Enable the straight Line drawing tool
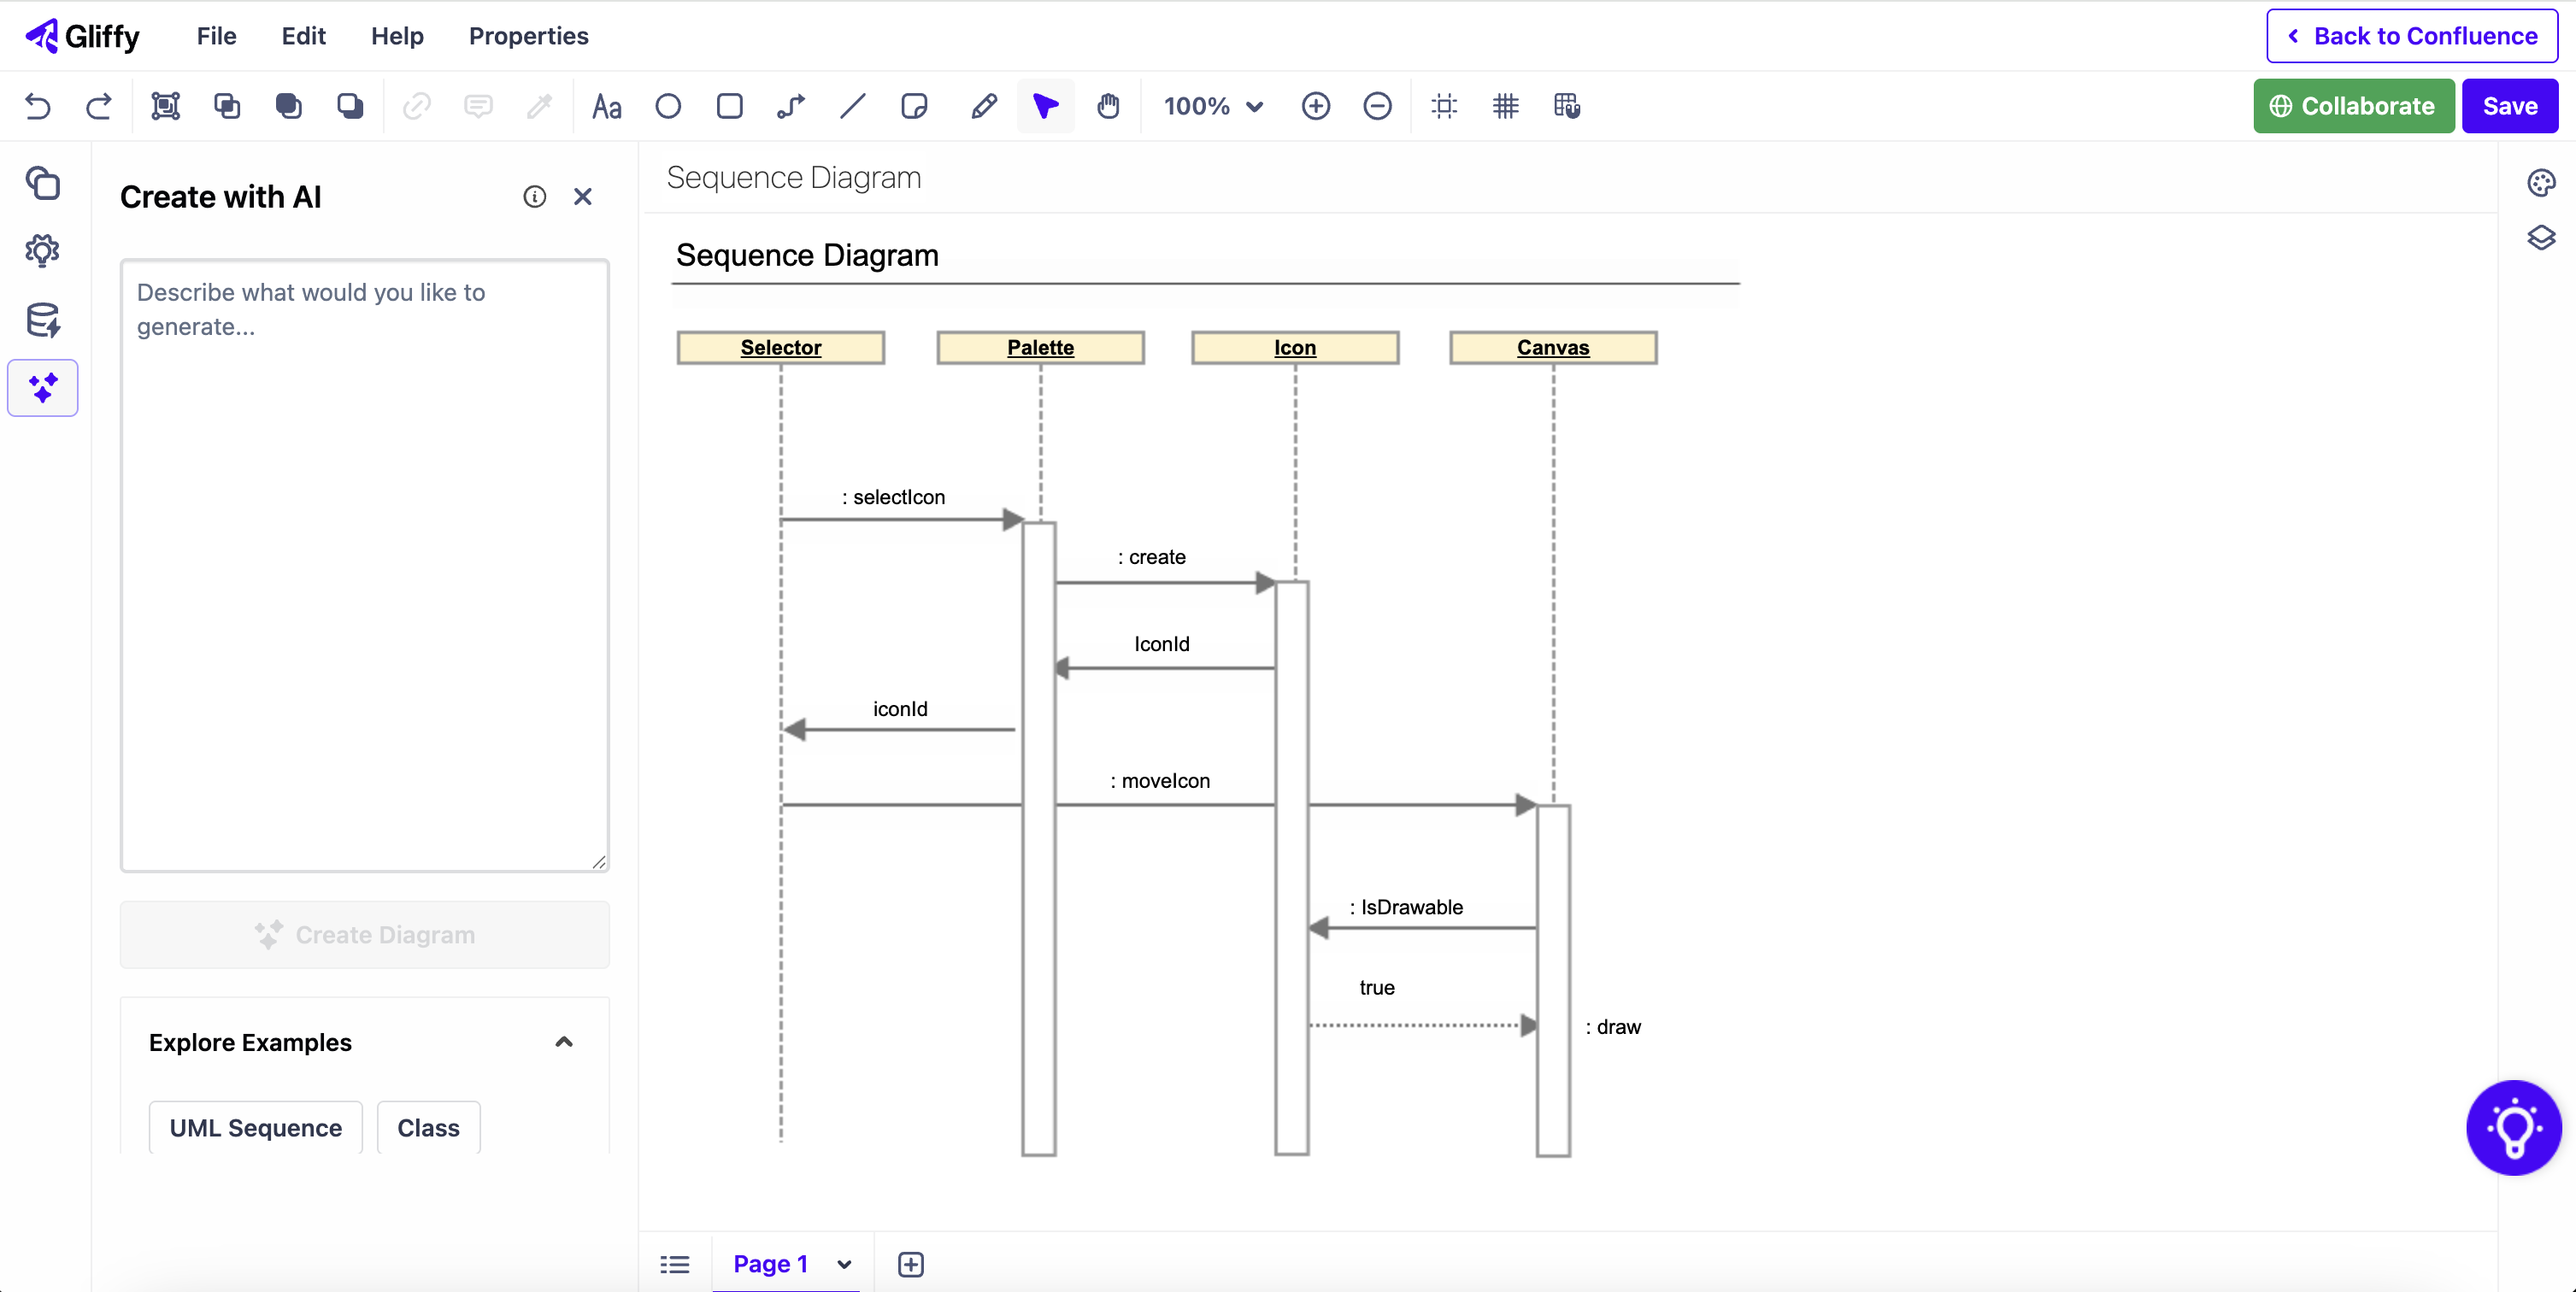 coord(851,106)
